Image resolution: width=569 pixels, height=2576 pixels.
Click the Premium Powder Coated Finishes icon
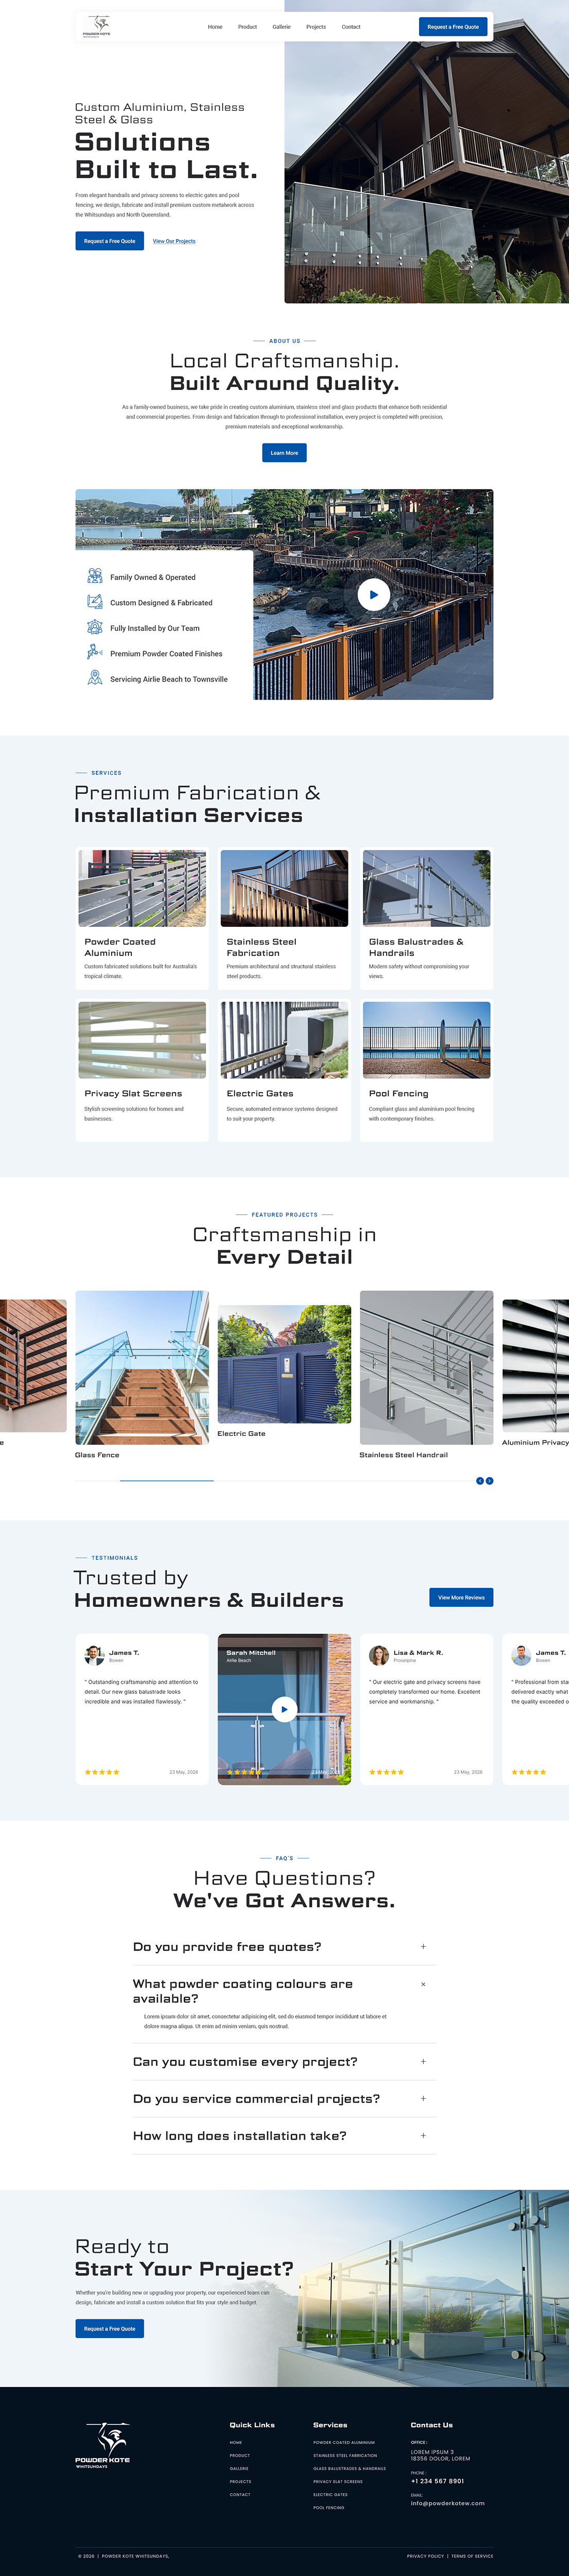(95, 652)
